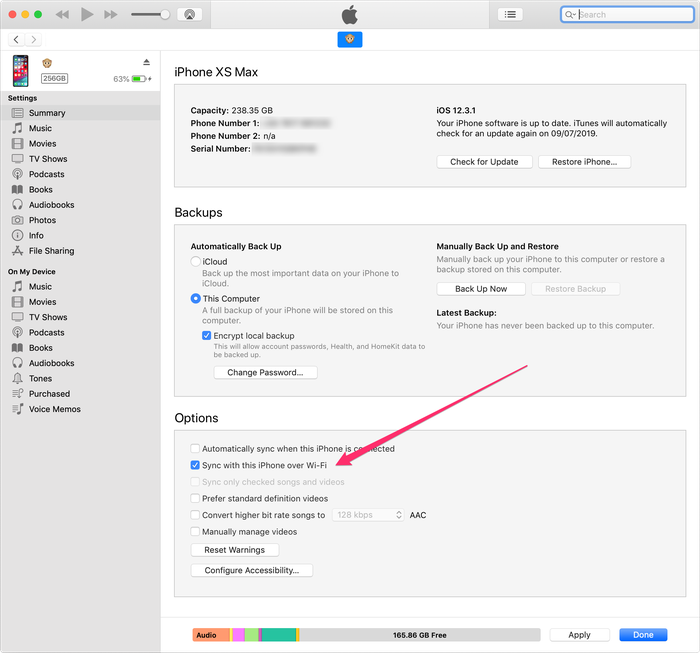Click the Voice Memos icon
Image resolution: width=700 pixels, height=653 pixels.
(x=17, y=409)
